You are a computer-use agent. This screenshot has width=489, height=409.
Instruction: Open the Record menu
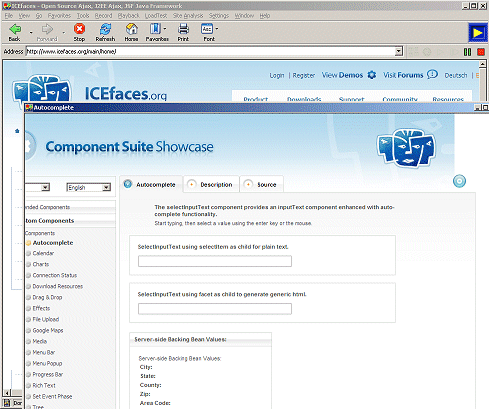103,16
